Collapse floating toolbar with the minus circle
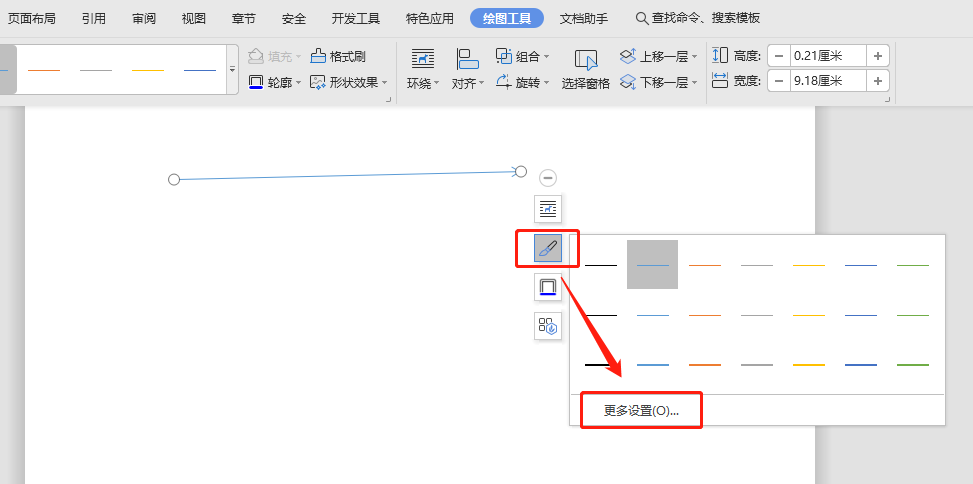This screenshot has width=973, height=484. (548, 178)
